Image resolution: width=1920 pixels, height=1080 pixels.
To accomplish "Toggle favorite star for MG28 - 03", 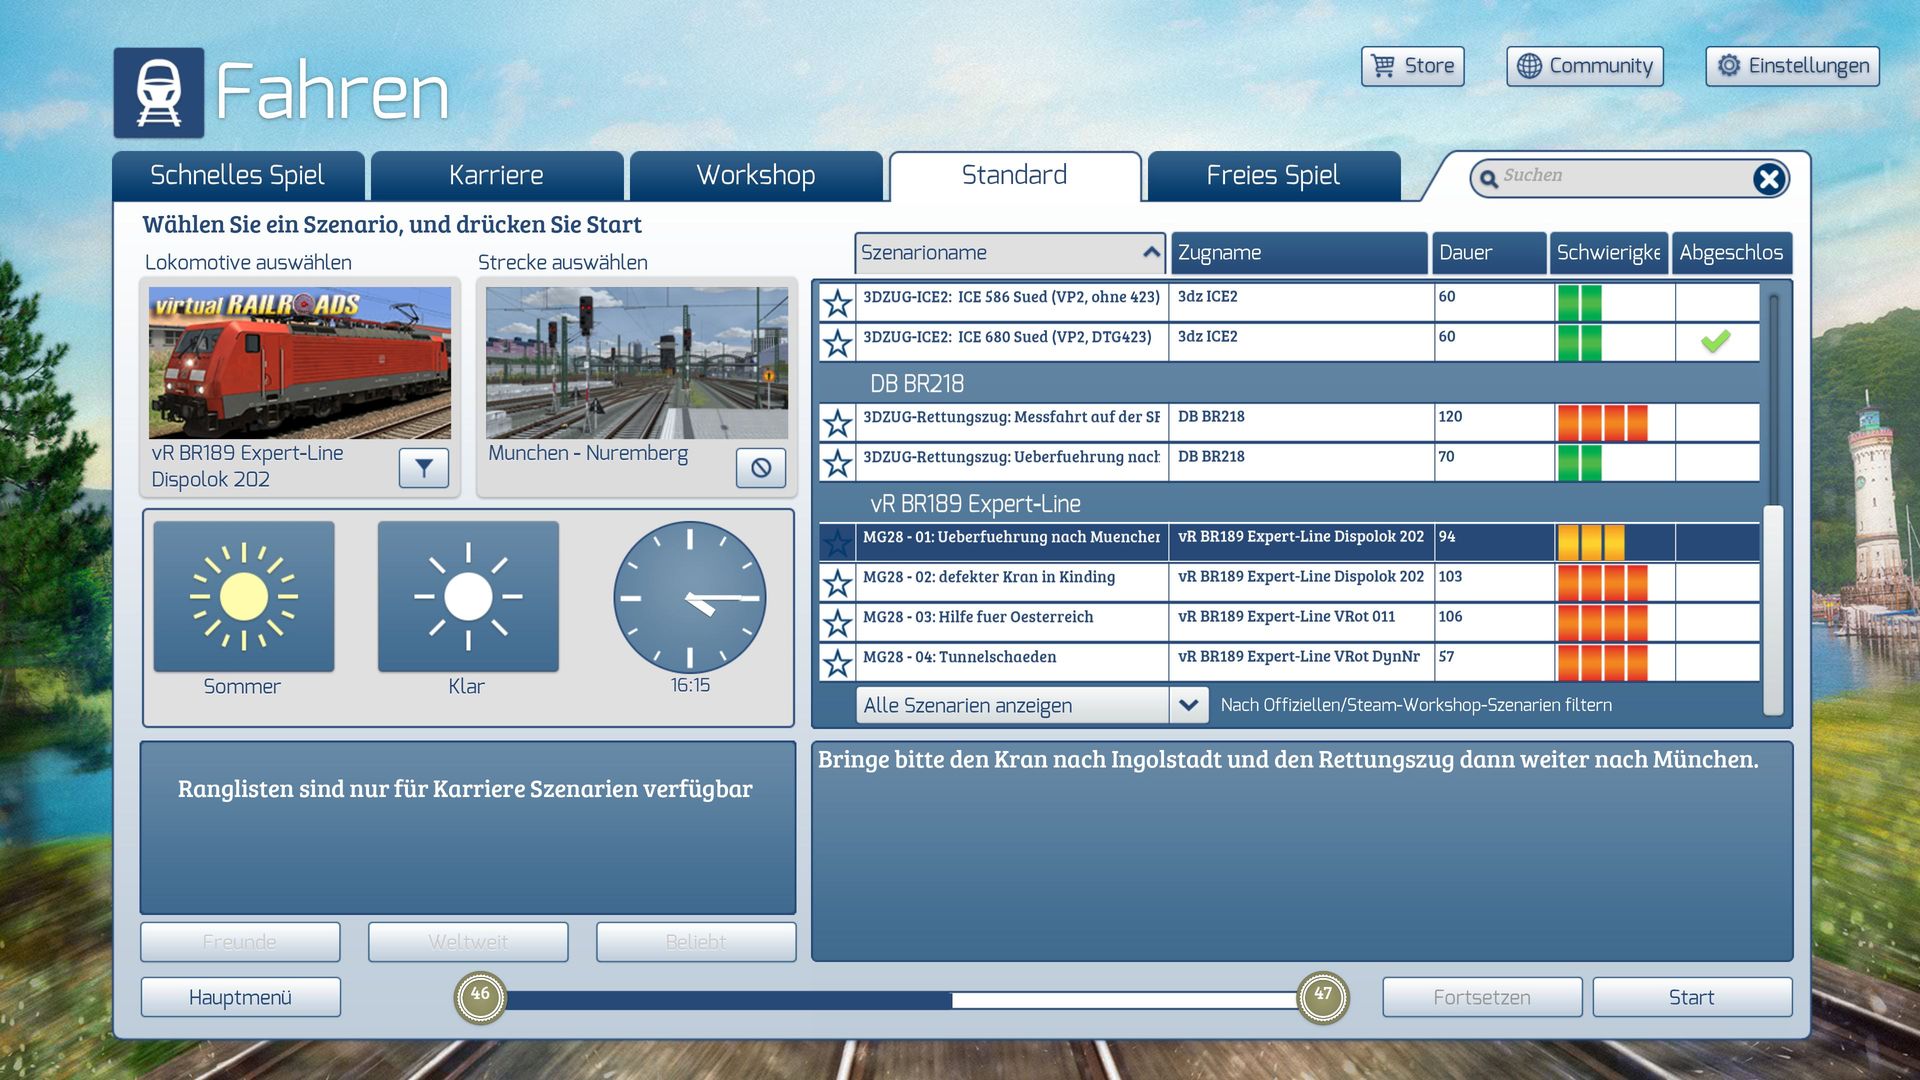I will click(837, 622).
